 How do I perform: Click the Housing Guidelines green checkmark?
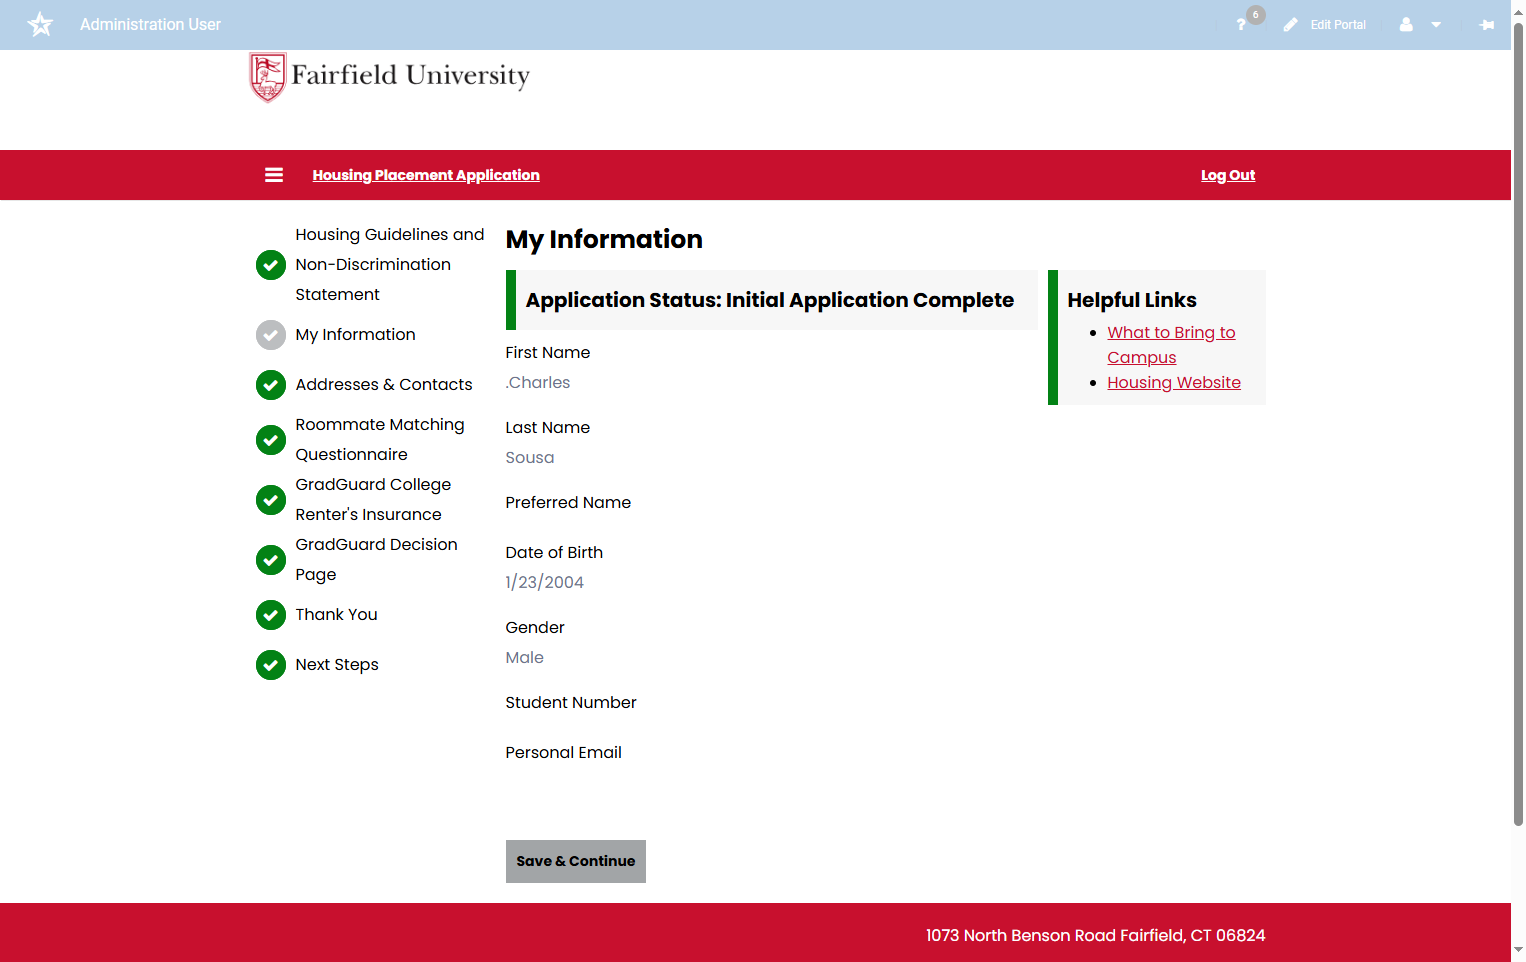pos(271,265)
